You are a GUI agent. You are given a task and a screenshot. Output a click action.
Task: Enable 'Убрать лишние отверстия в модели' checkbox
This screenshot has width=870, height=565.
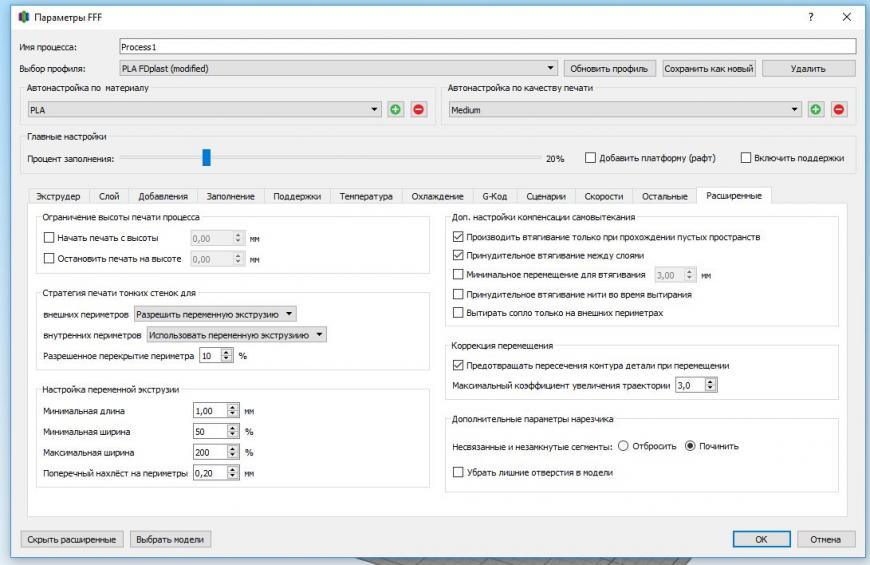pos(458,472)
